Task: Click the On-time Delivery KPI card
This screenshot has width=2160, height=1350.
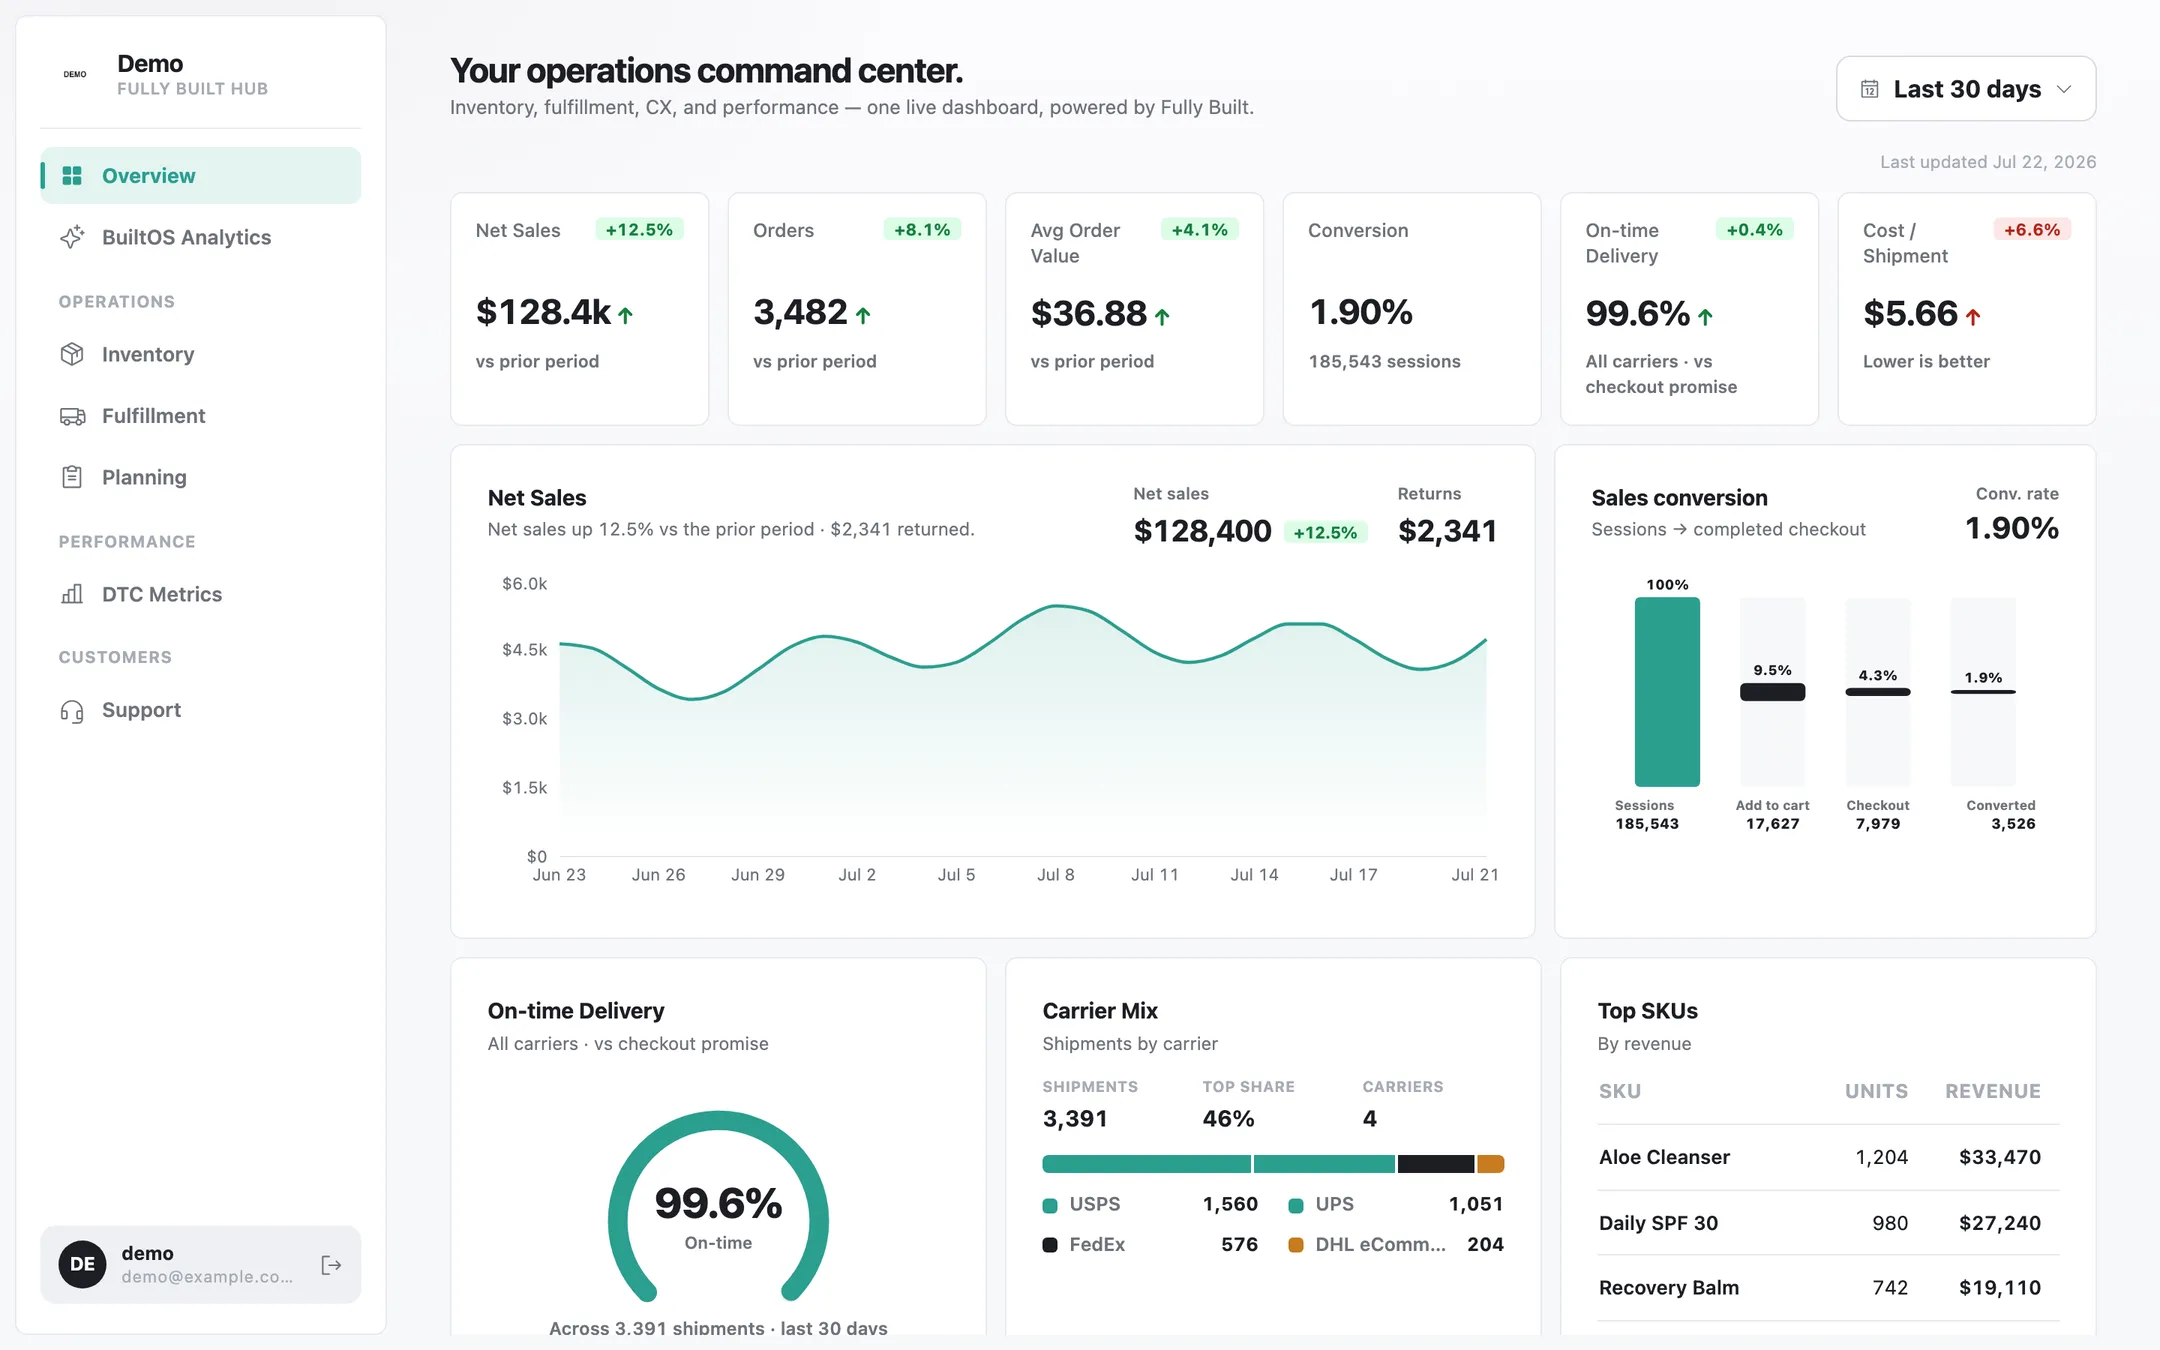Action: pos(1689,309)
